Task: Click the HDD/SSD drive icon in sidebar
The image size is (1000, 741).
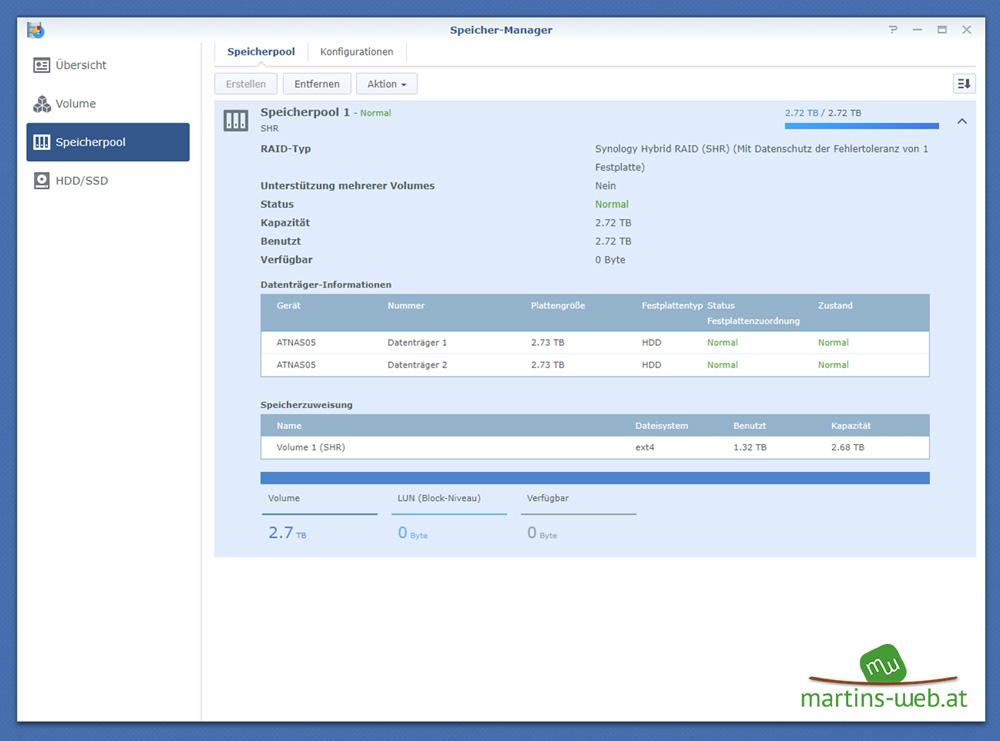Action: coord(41,180)
